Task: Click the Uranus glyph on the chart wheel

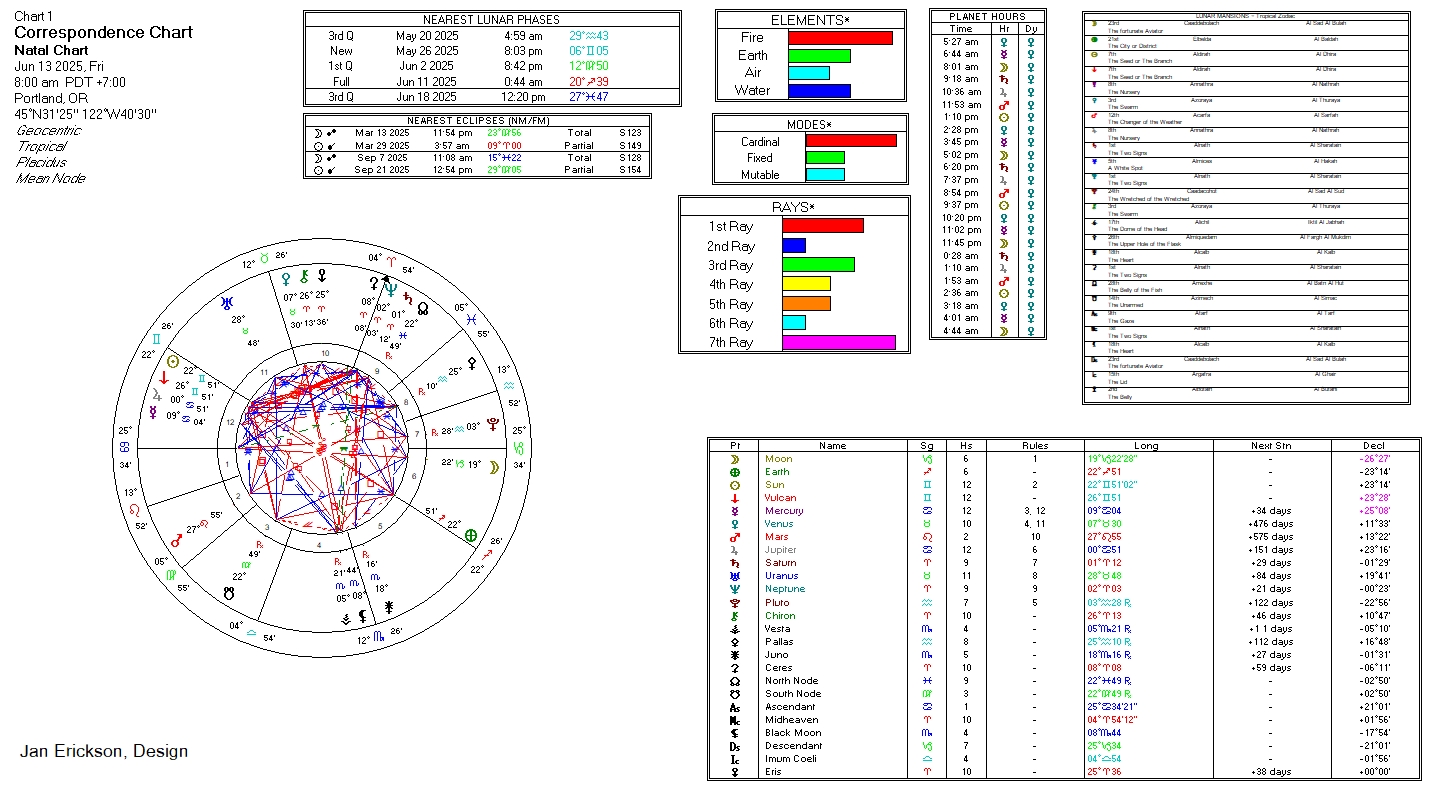Action: point(230,301)
